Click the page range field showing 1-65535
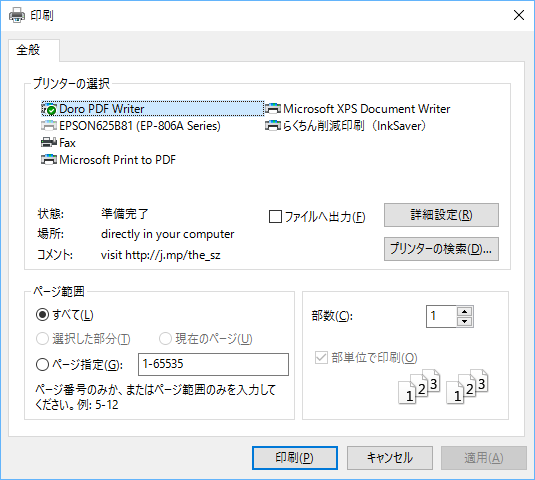This screenshot has height=480, width=535. [x=213, y=364]
